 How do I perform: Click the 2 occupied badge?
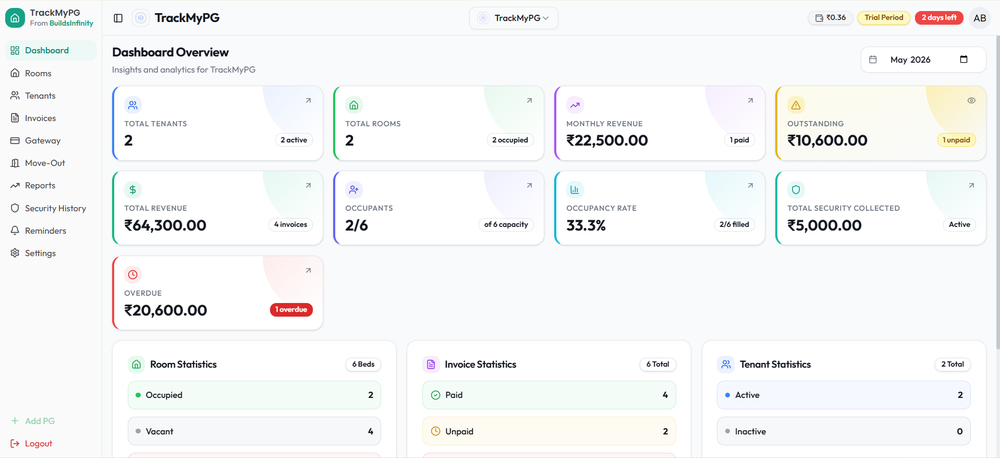click(x=510, y=140)
